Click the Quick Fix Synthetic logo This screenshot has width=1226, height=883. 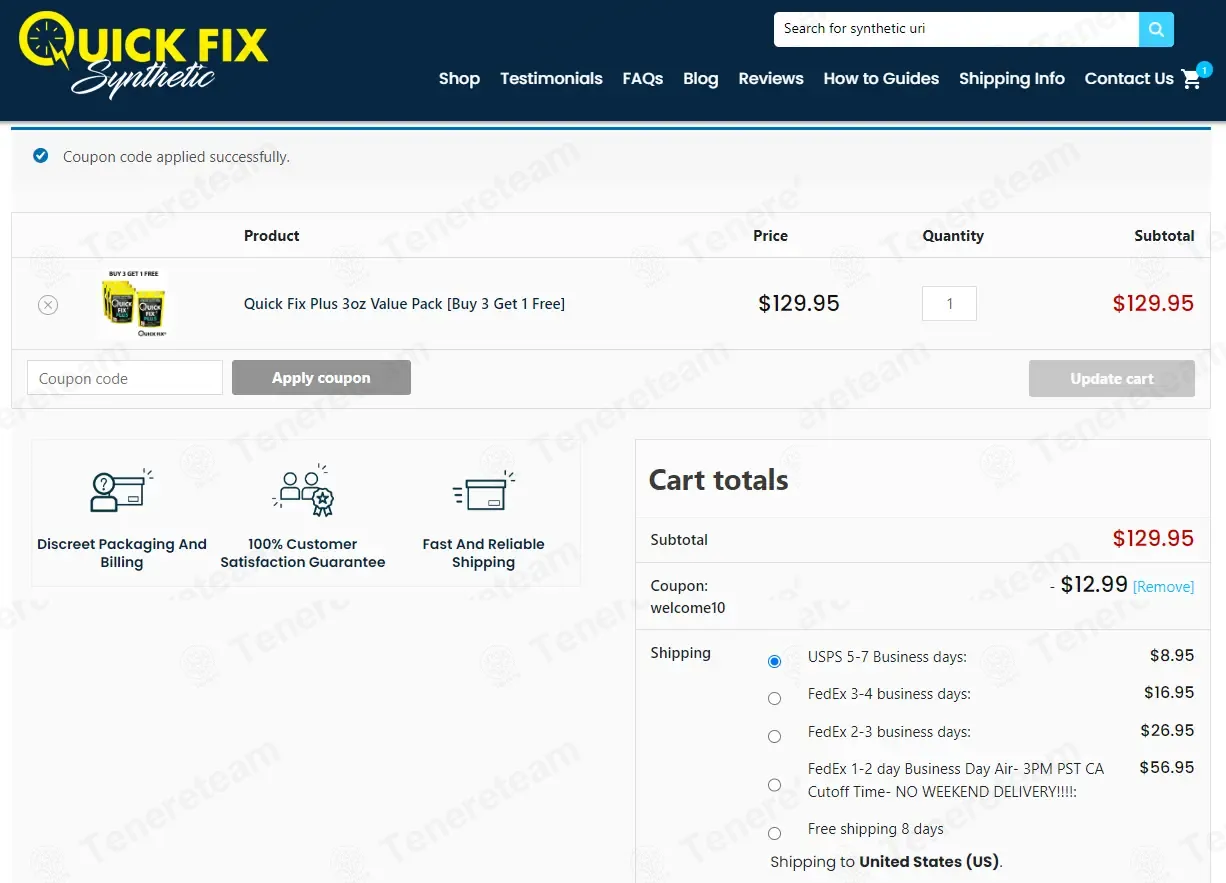point(143,55)
